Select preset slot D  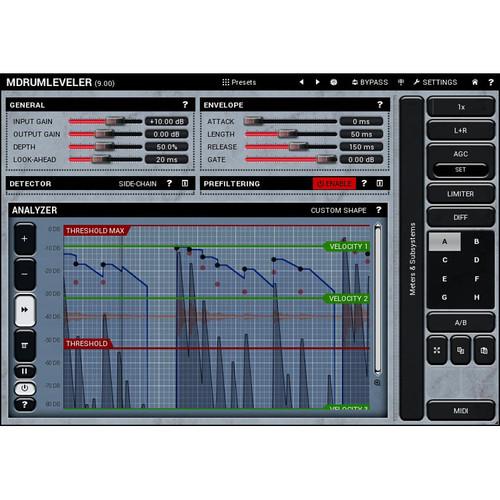tap(477, 260)
